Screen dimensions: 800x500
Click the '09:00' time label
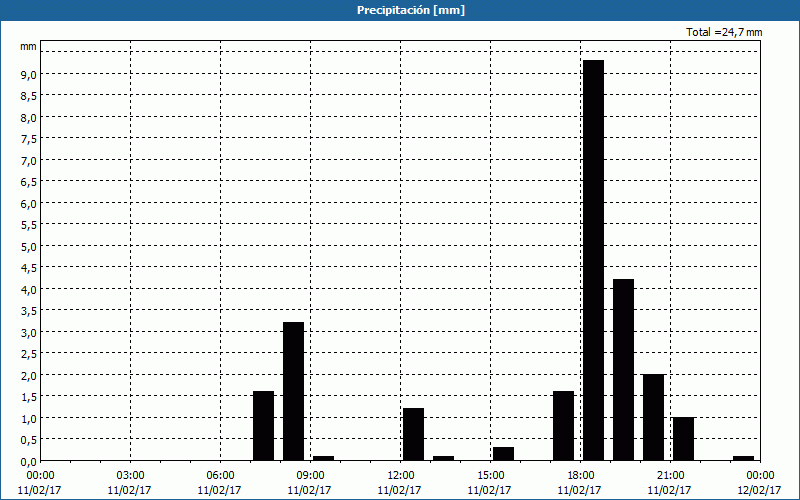click(310, 476)
